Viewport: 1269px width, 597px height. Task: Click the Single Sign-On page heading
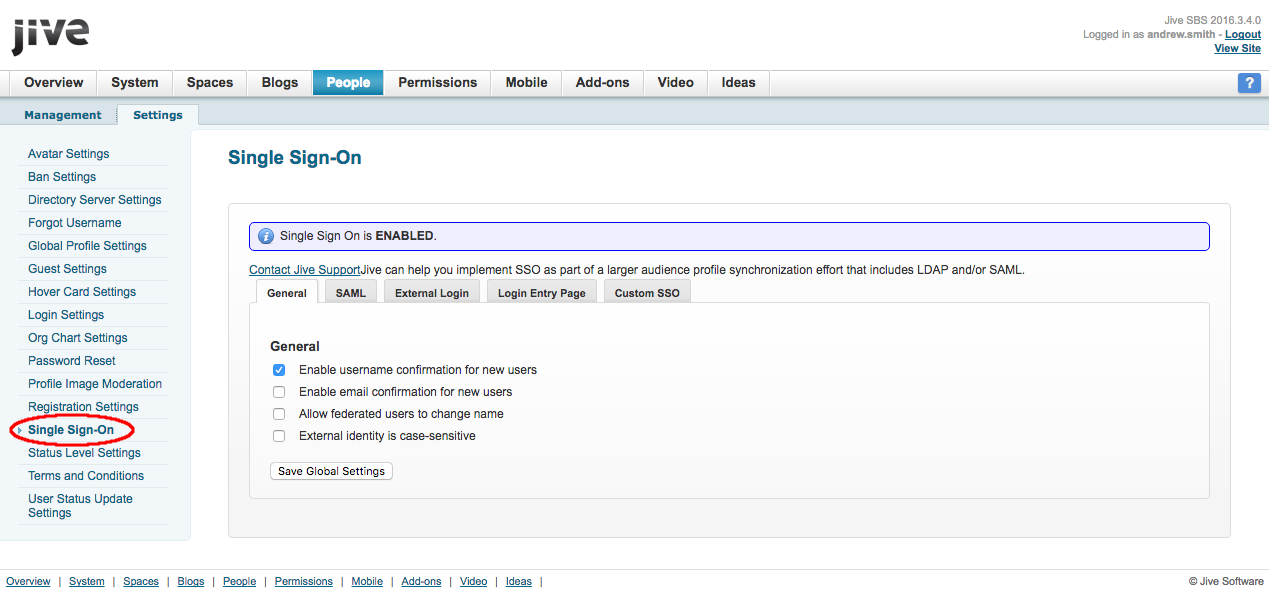pos(295,157)
